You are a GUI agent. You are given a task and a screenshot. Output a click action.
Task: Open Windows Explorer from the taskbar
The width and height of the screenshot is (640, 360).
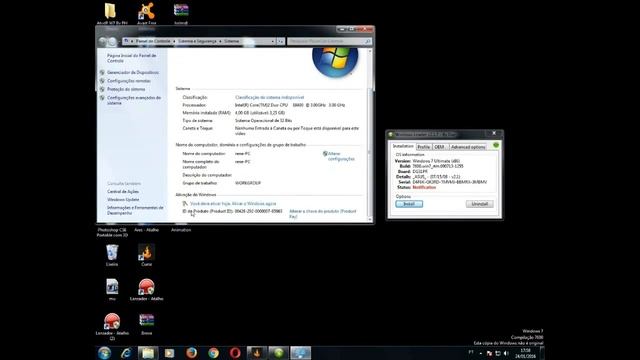[x=148, y=353]
